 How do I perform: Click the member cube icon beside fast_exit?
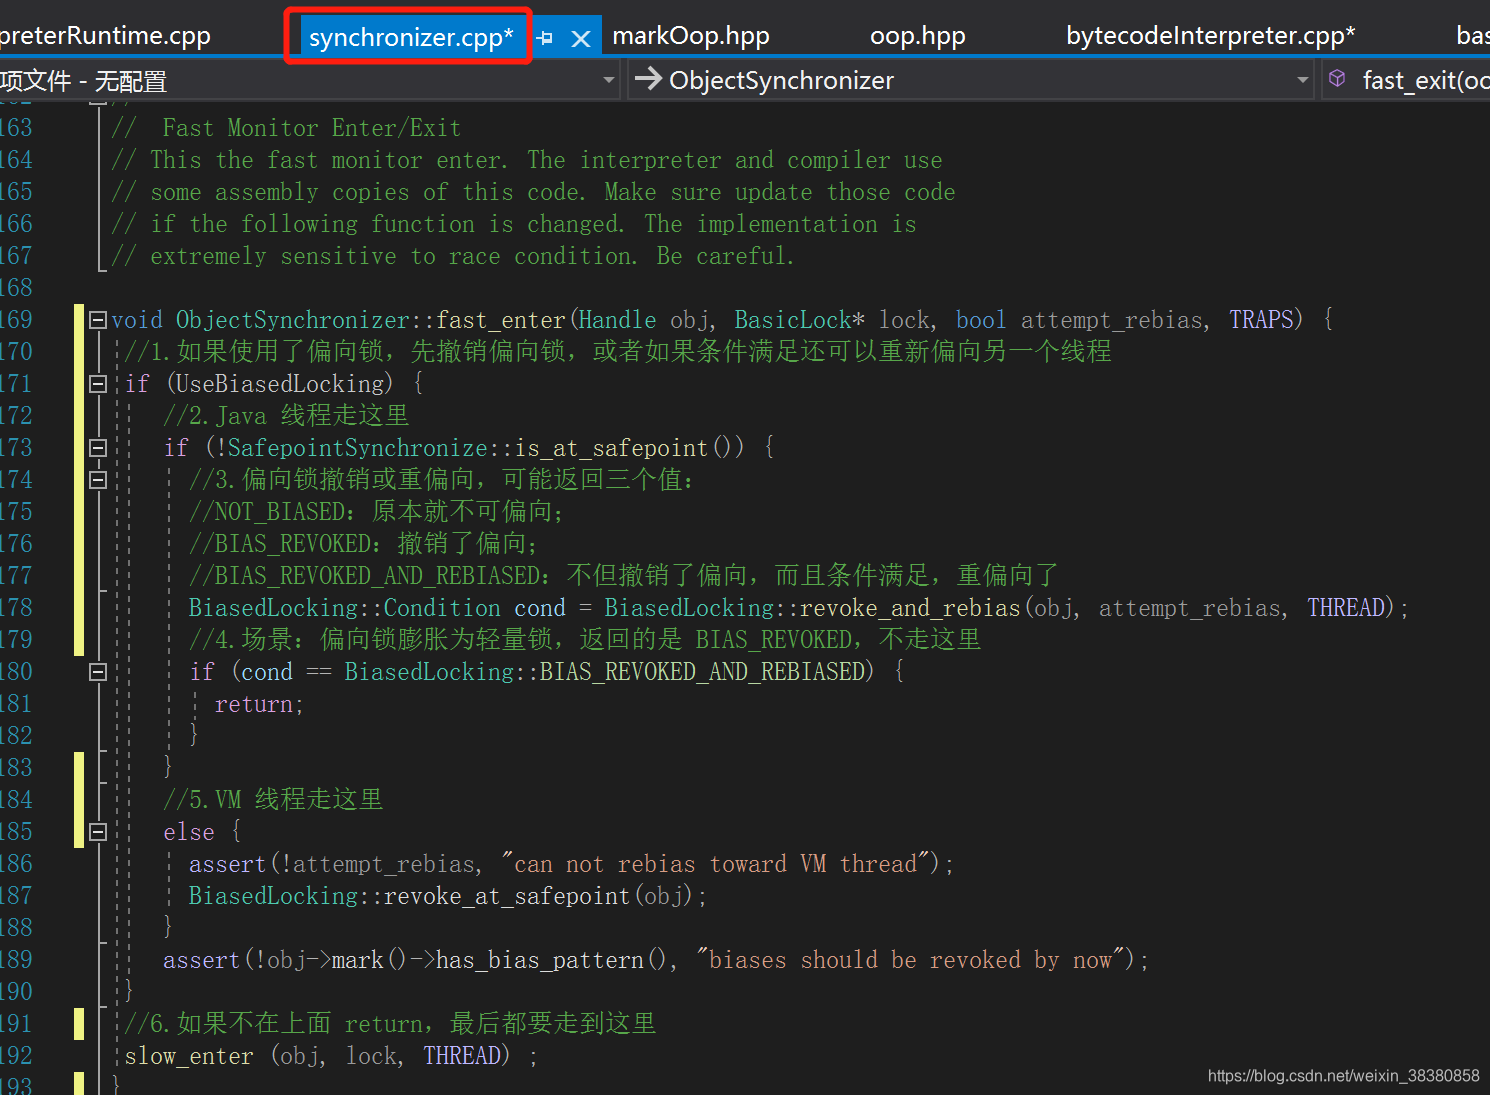point(1337,78)
